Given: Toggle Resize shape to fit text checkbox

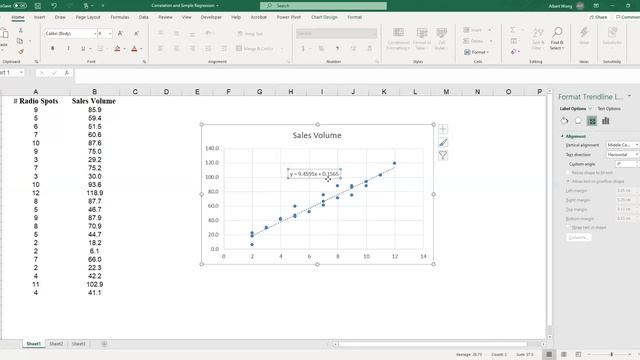Looking at the screenshot, I should click(568, 173).
